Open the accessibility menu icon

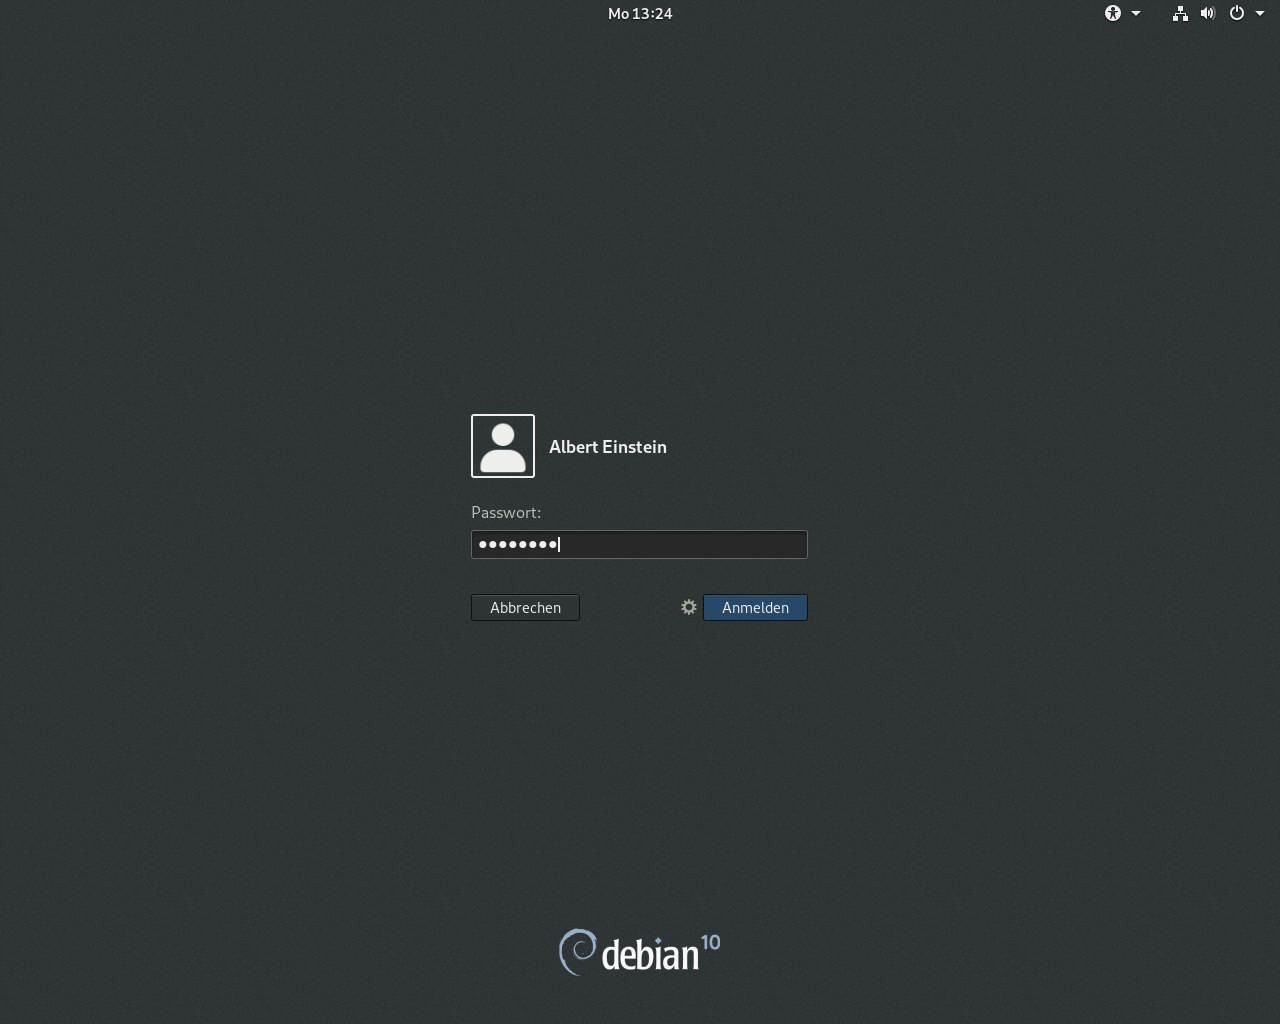click(x=1113, y=13)
